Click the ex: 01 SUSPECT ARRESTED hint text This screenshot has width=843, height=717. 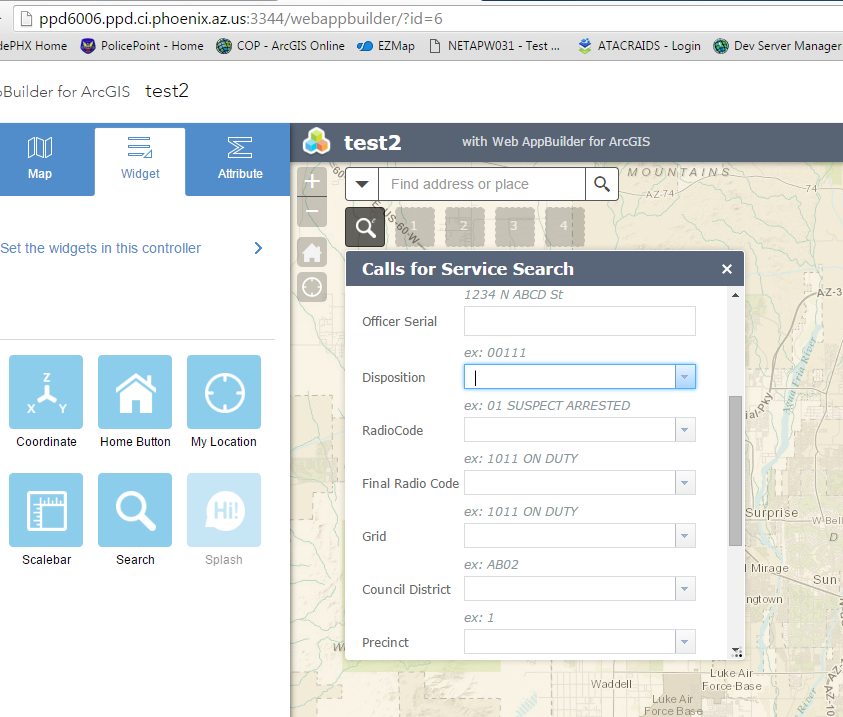547,406
